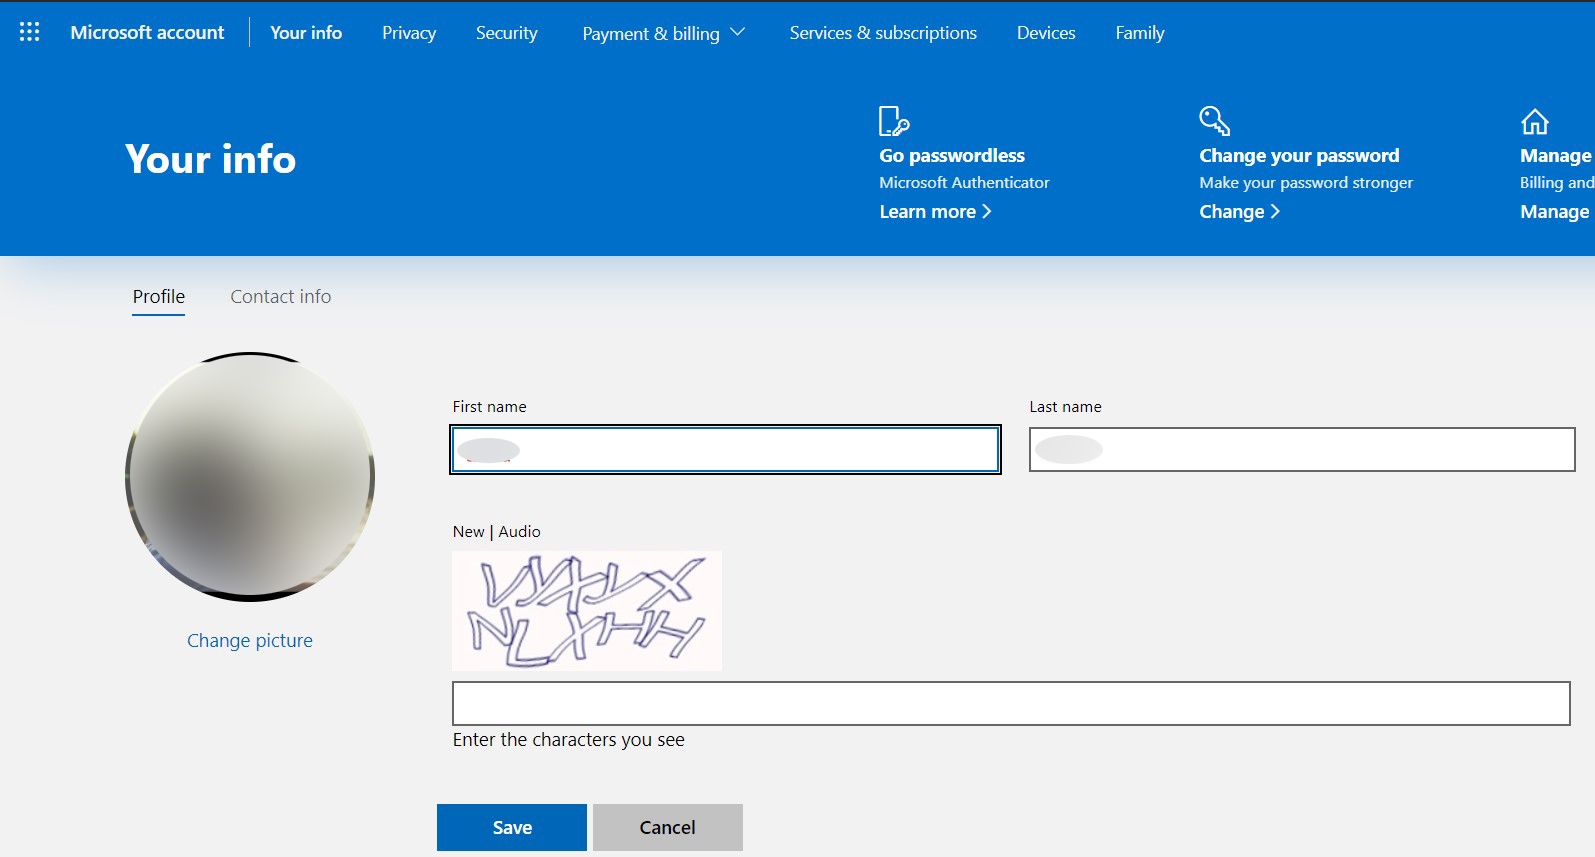Click the blurred profile picture

click(250, 476)
